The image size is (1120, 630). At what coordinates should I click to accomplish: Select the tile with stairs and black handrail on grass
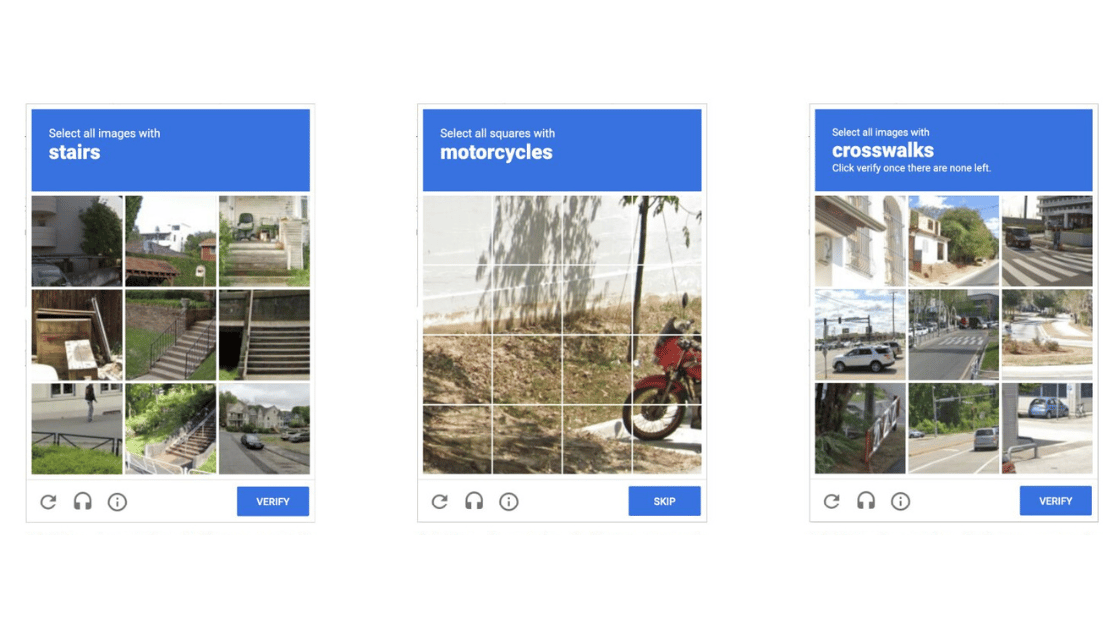pos(171,334)
